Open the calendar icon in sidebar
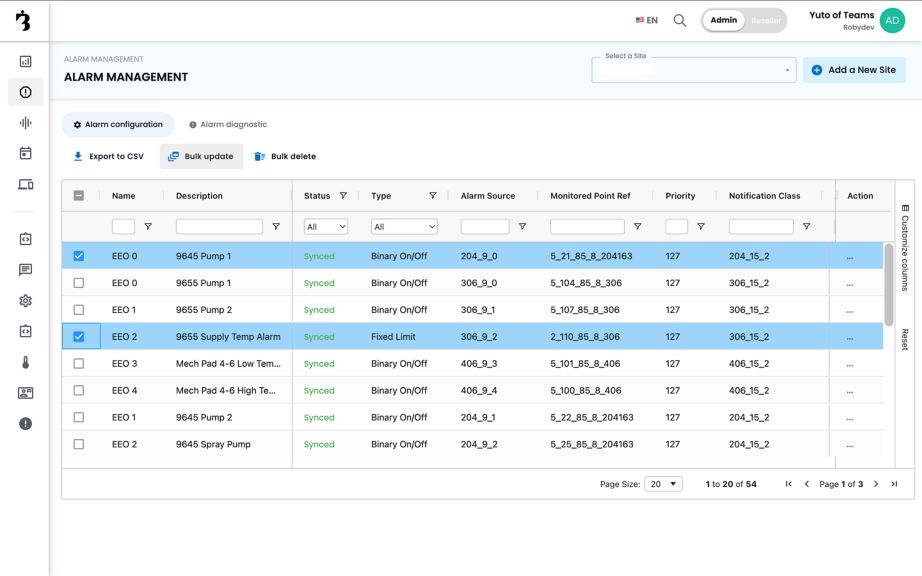The width and height of the screenshot is (922, 576). coord(25,153)
